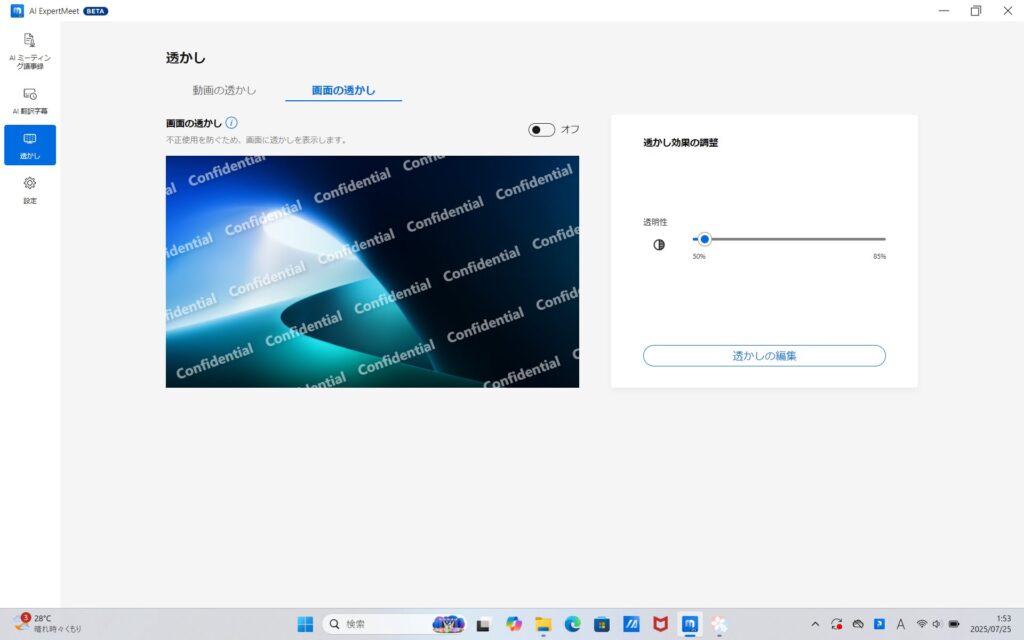Open AI ミーティング議事録 from the sidebar
The height and width of the screenshot is (640, 1024).
(30, 50)
